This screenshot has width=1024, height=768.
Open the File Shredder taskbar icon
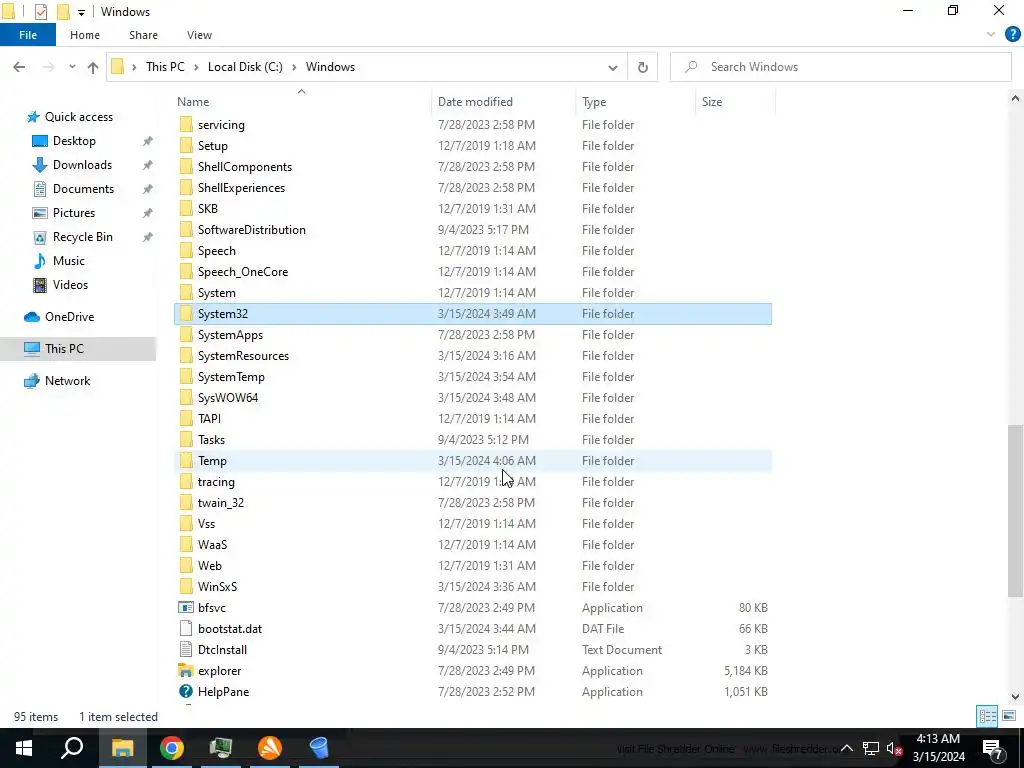coord(319,748)
